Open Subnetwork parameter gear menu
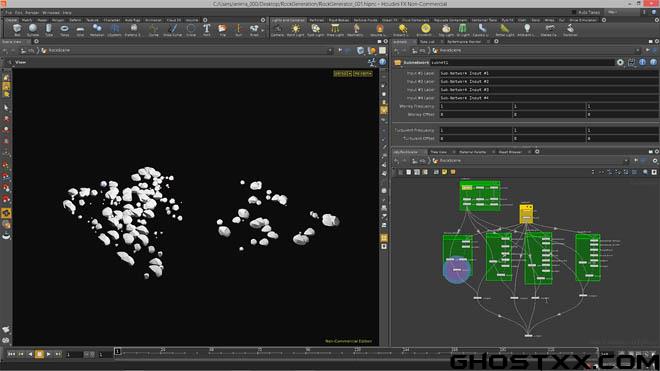This screenshot has width=660, height=371. 620,62
